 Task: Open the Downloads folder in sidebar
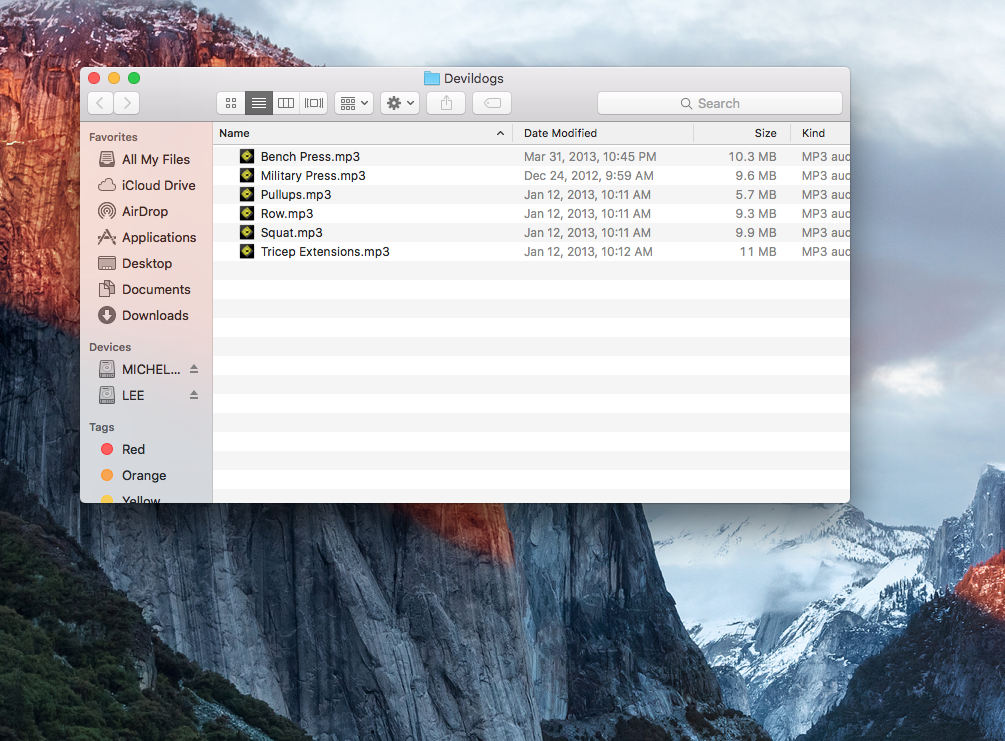[154, 315]
